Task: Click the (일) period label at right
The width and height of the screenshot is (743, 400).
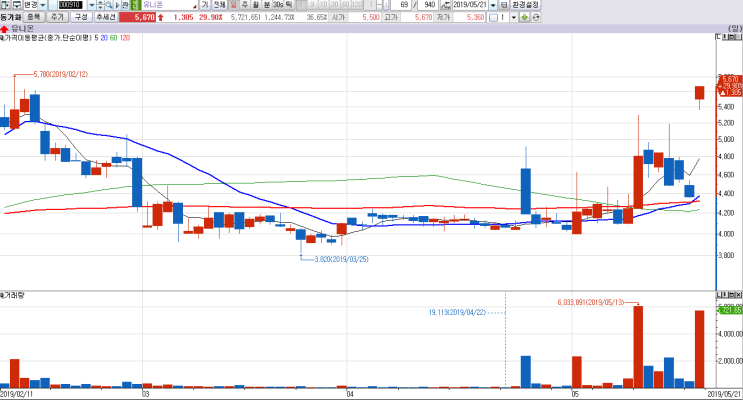Action: [x=734, y=29]
